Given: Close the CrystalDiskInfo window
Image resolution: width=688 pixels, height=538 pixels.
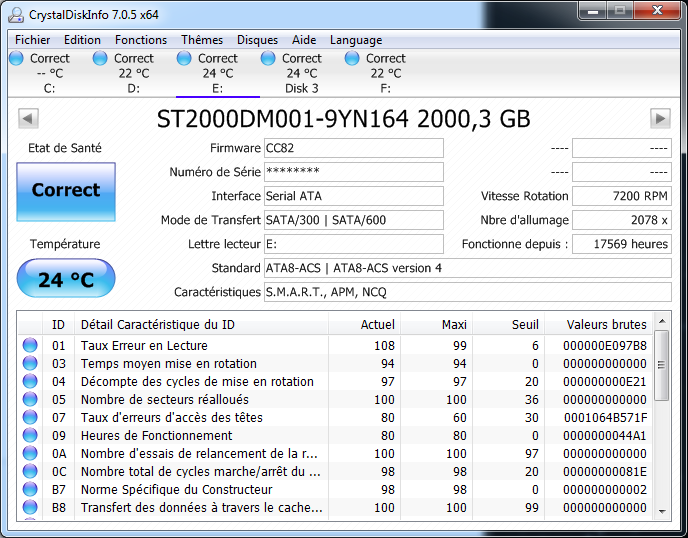Looking at the screenshot, I should (657, 11).
